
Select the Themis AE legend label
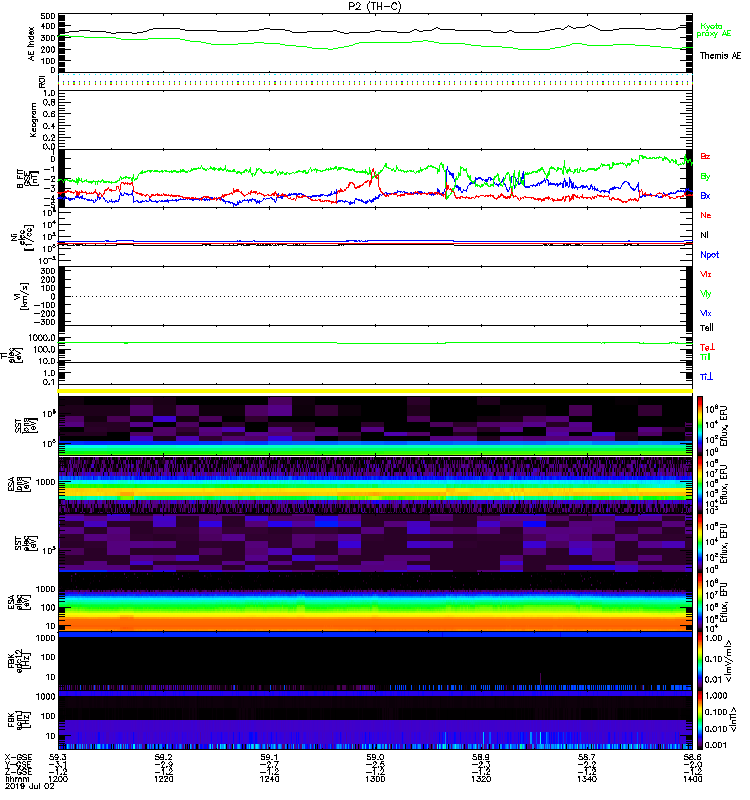719,56
